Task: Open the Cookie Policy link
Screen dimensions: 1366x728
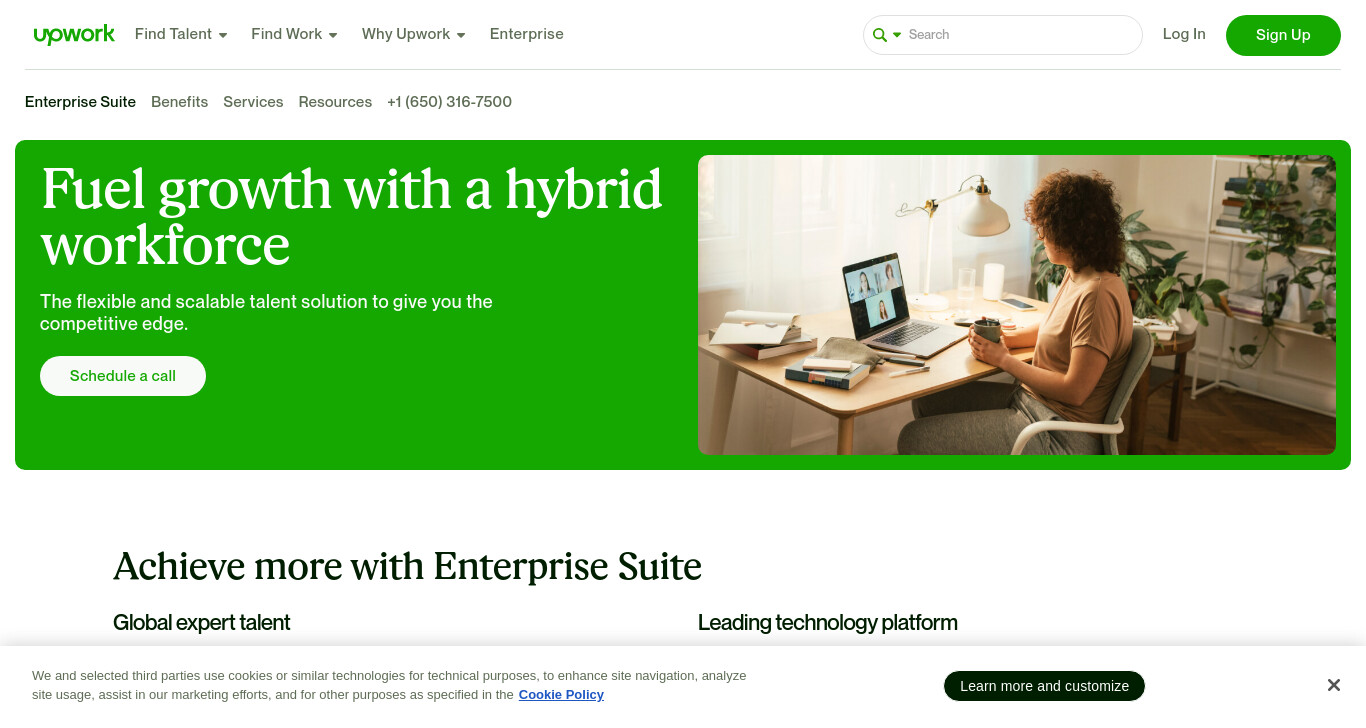Action: click(x=561, y=695)
